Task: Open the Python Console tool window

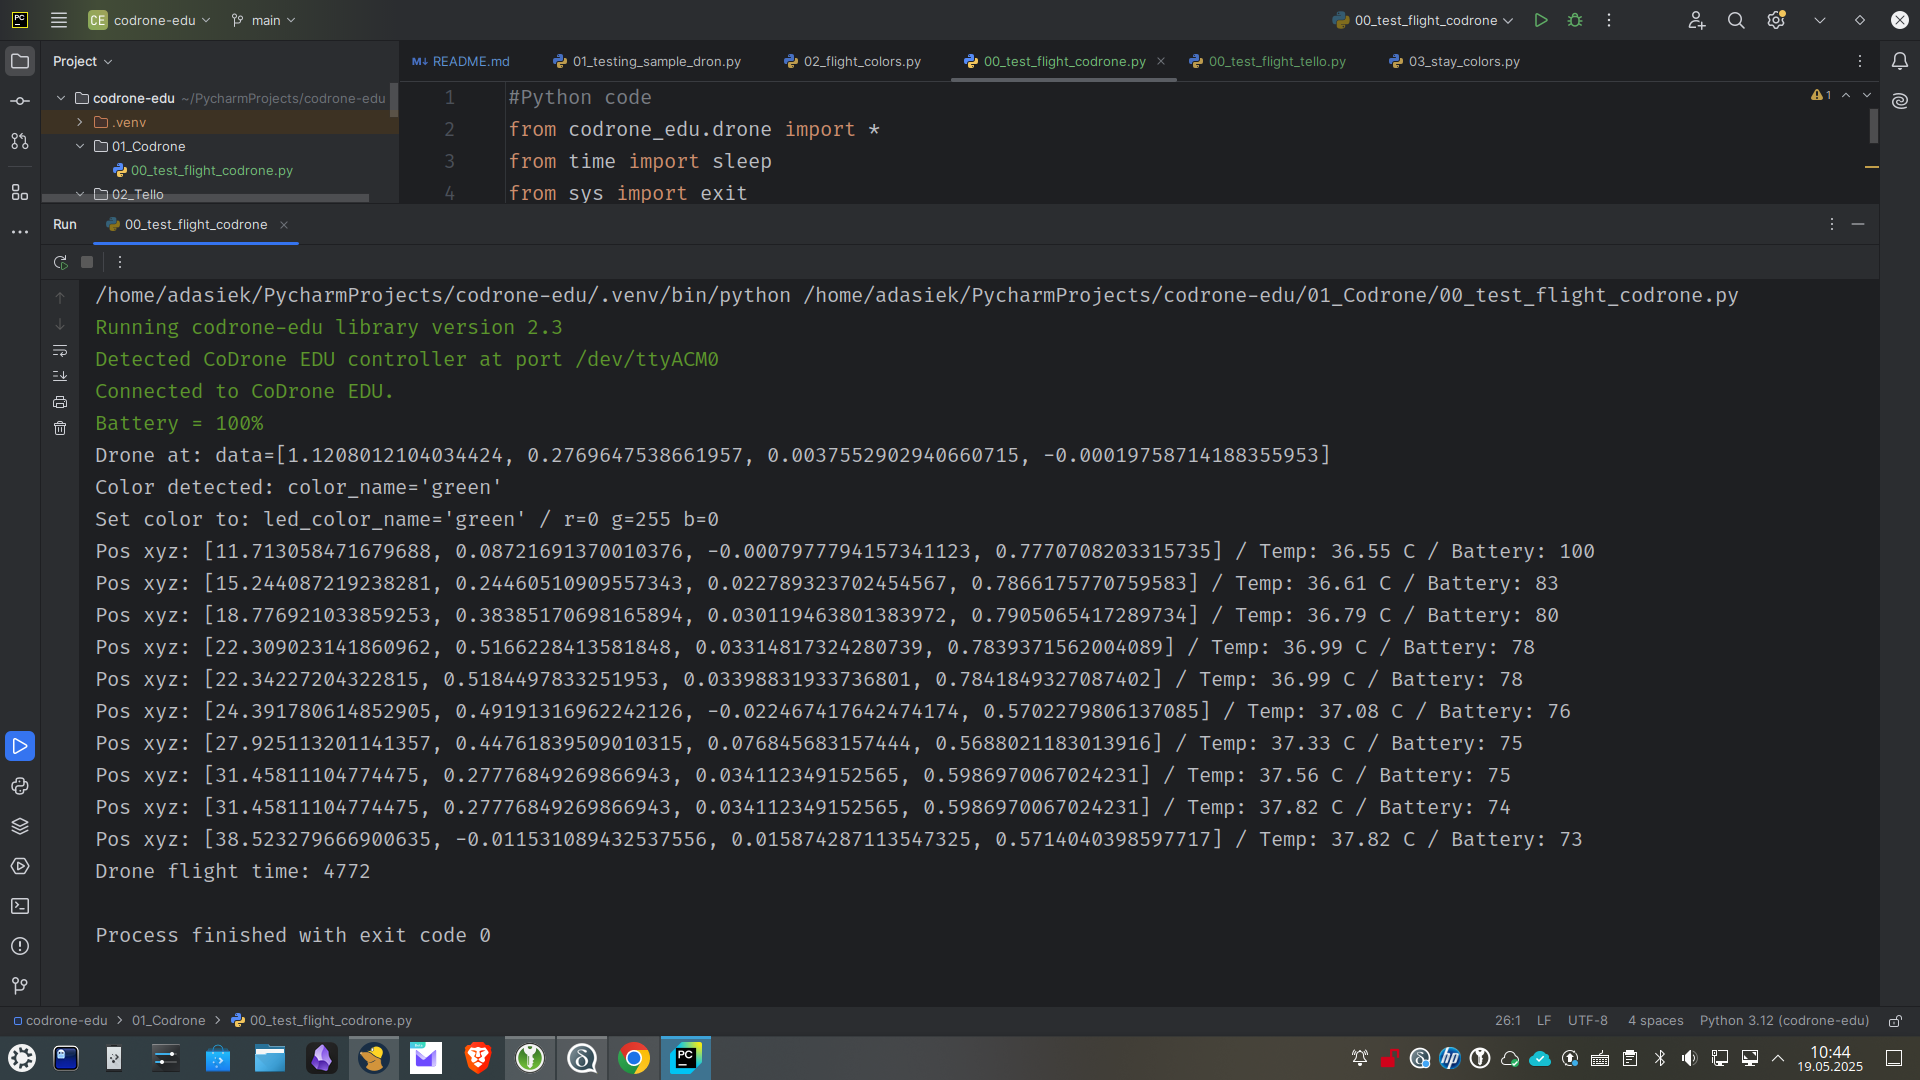Action: click(x=20, y=786)
